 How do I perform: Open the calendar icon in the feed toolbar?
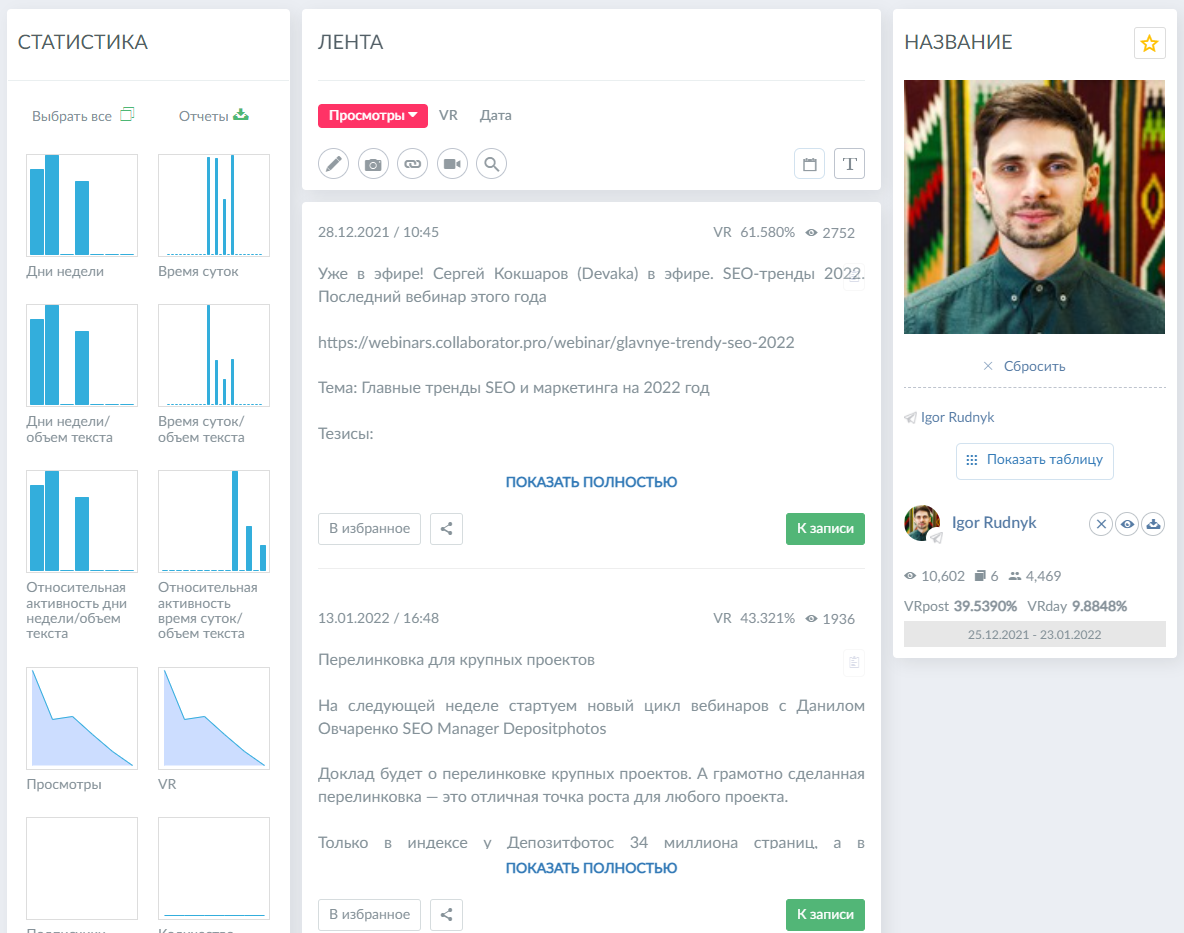[x=809, y=163]
